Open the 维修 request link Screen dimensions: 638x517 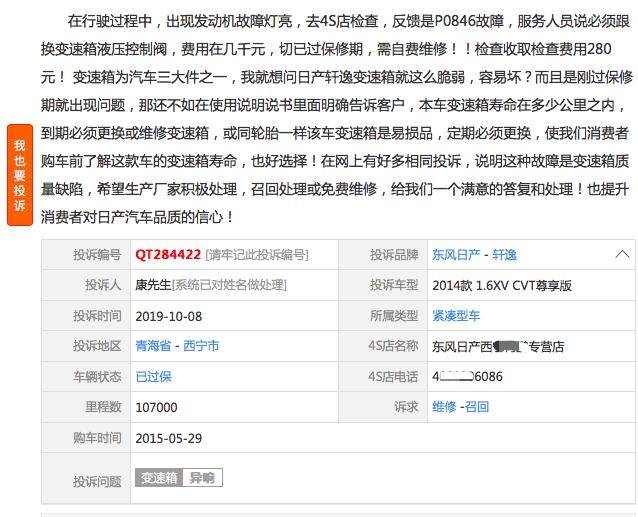[x=444, y=407]
